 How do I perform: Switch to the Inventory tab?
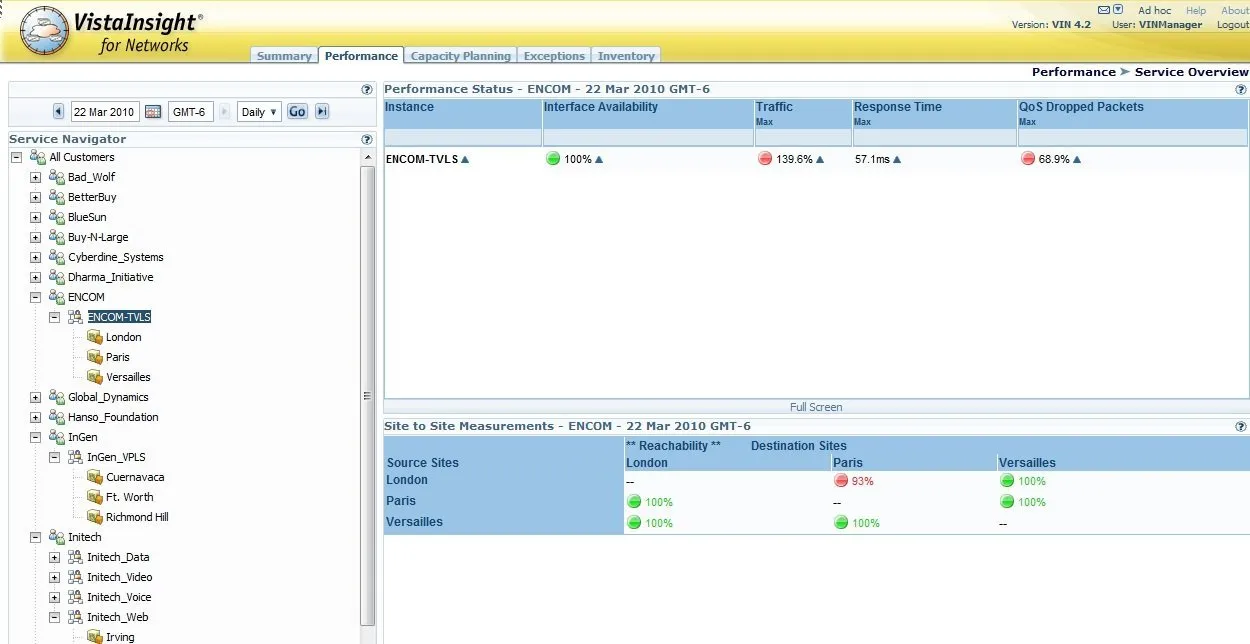point(626,56)
